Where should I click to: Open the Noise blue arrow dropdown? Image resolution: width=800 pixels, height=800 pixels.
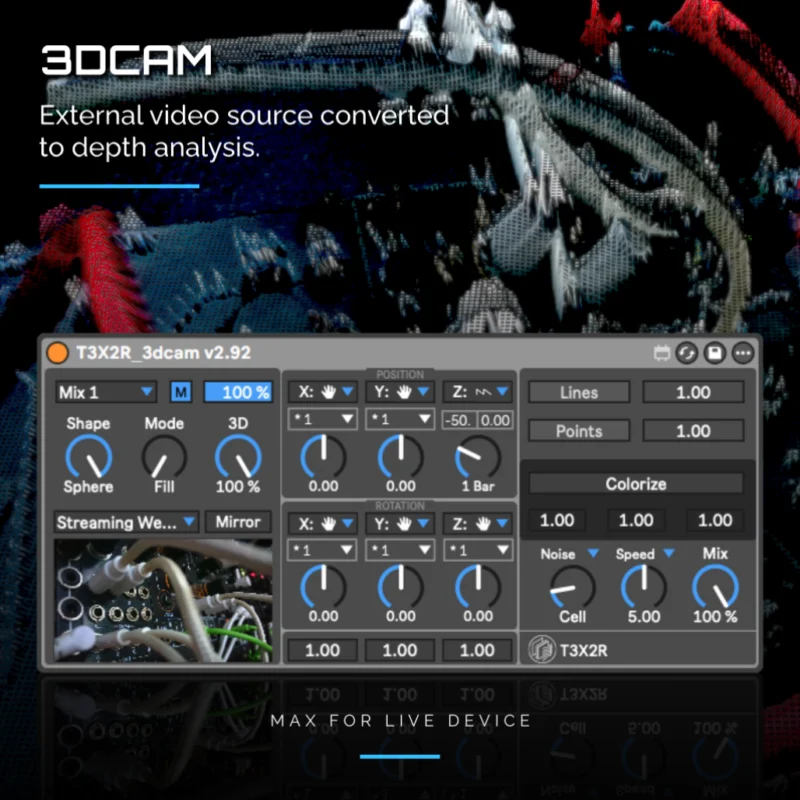(593, 553)
